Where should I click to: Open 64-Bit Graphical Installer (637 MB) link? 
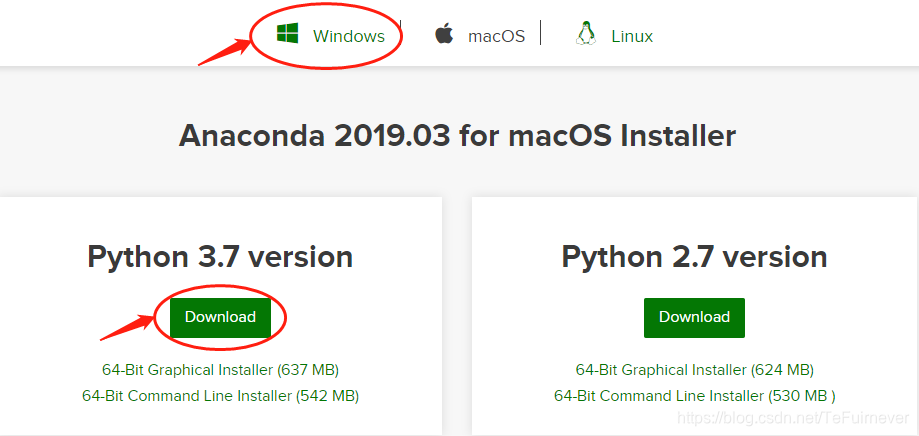[x=220, y=370]
